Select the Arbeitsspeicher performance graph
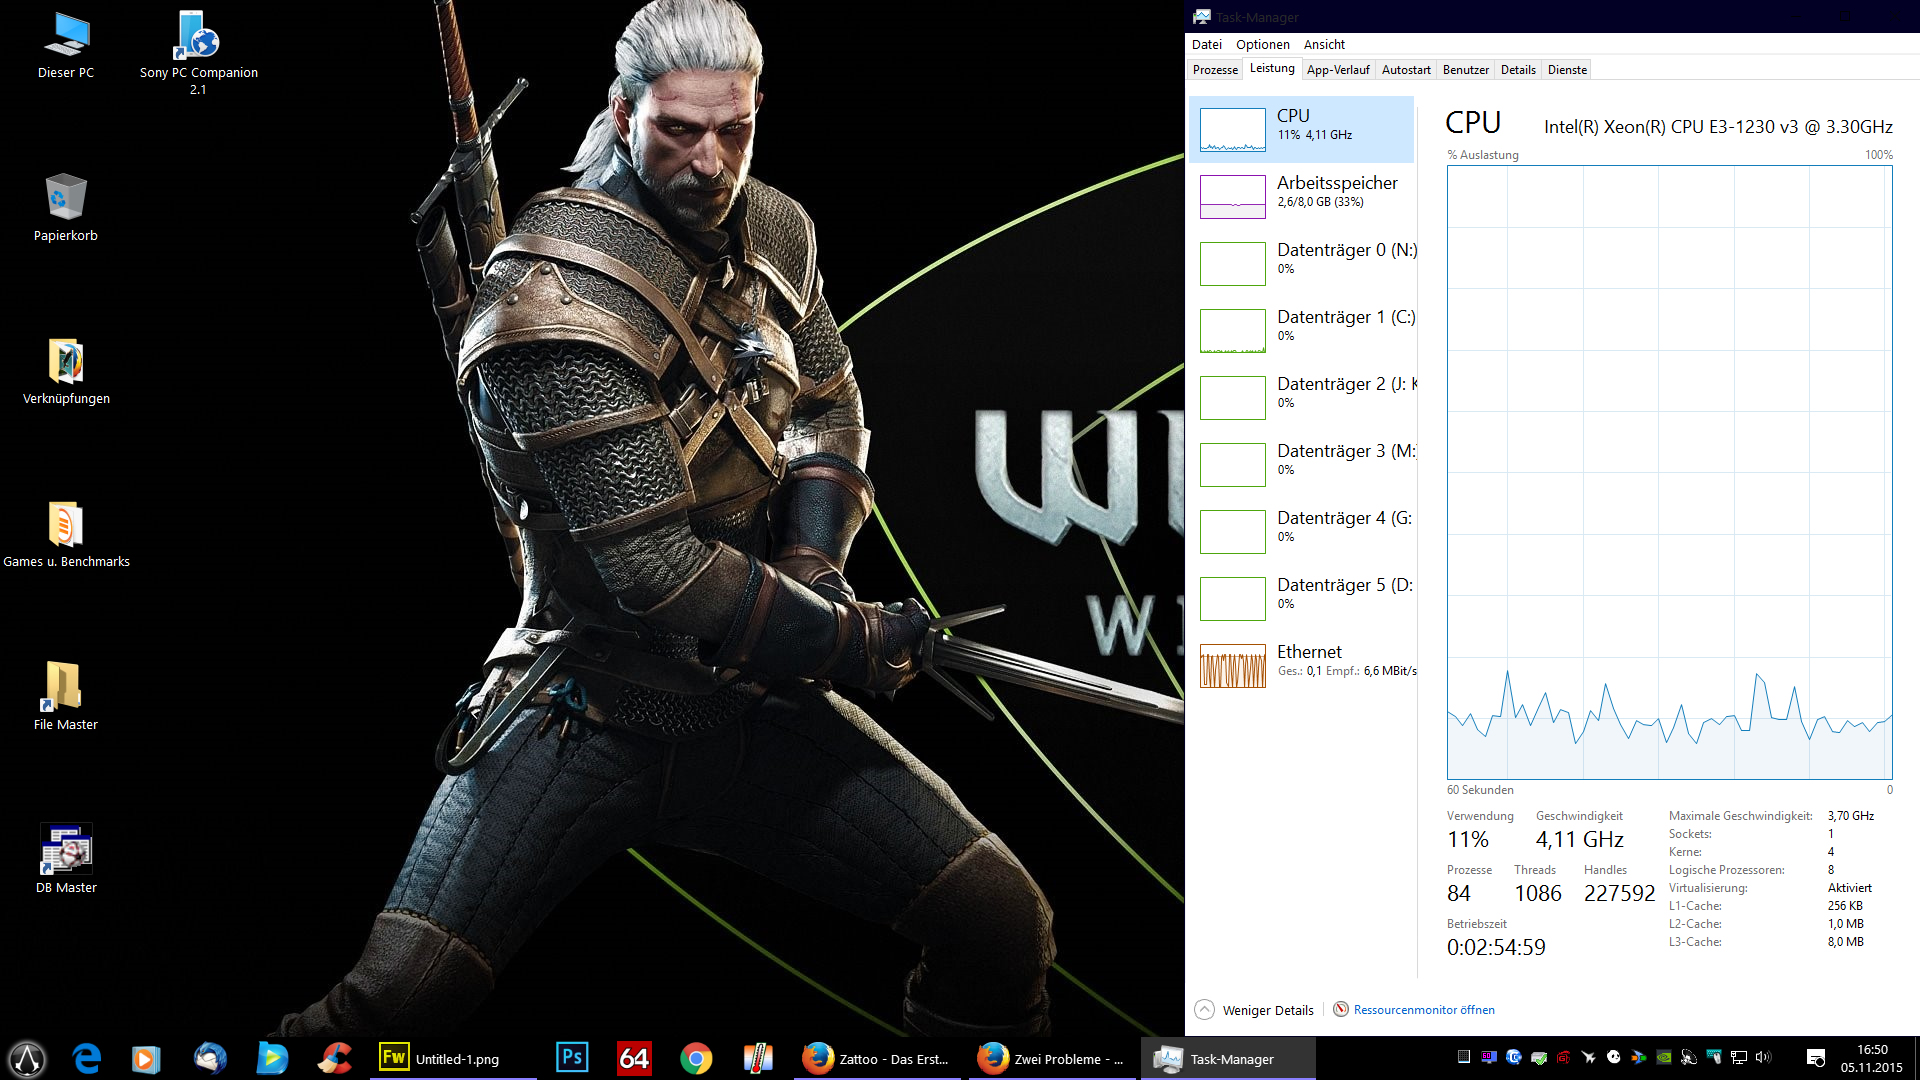 coord(1232,197)
